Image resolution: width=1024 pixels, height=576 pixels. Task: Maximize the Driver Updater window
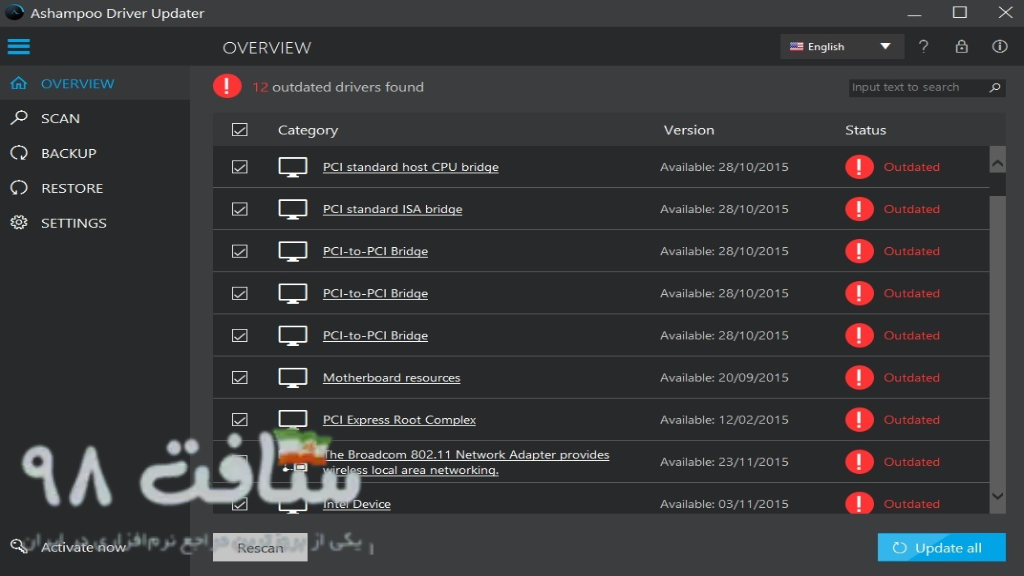coord(960,12)
